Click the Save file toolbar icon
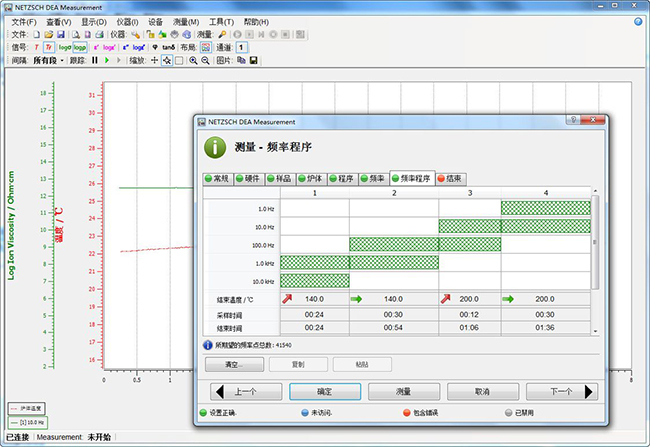Image resolution: width=650 pixels, height=447 pixels. [x=60, y=34]
